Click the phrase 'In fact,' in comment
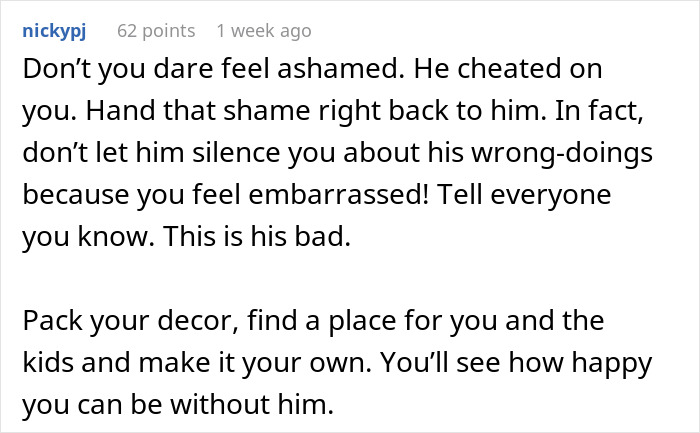The image size is (700, 433). click(599, 111)
